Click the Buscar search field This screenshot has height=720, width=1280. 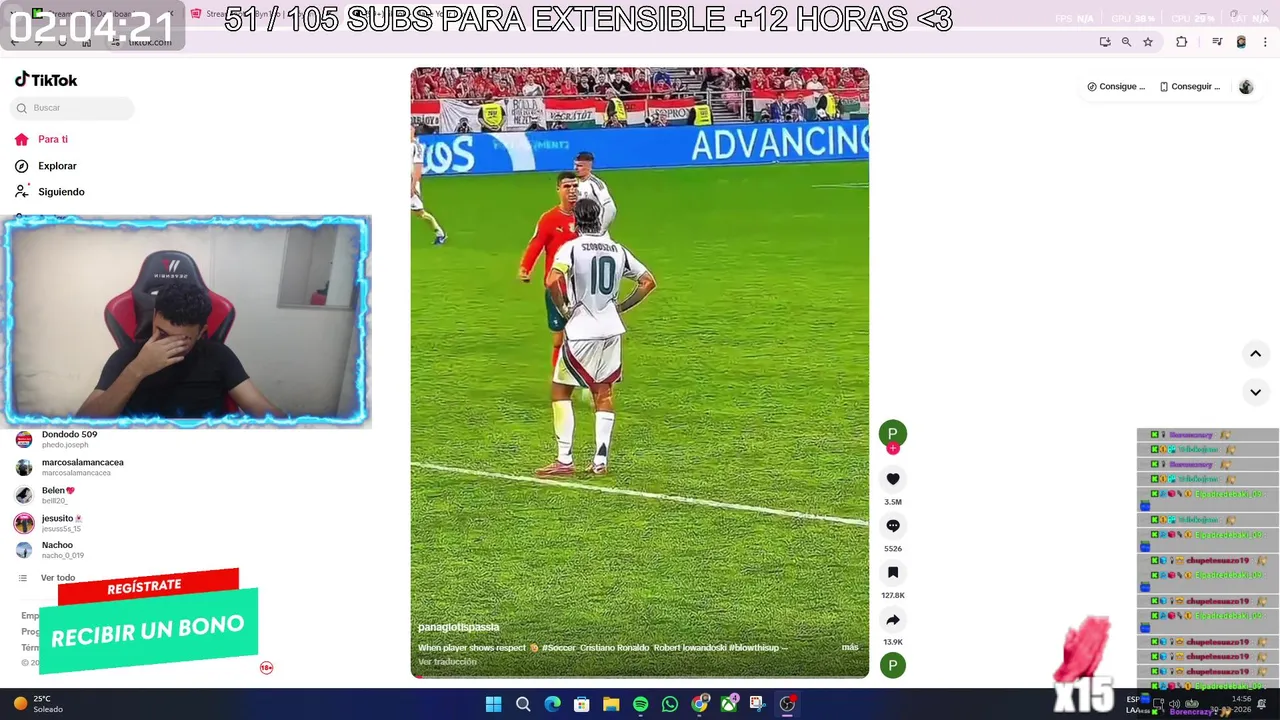pyautogui.click(x=72, y=108)
